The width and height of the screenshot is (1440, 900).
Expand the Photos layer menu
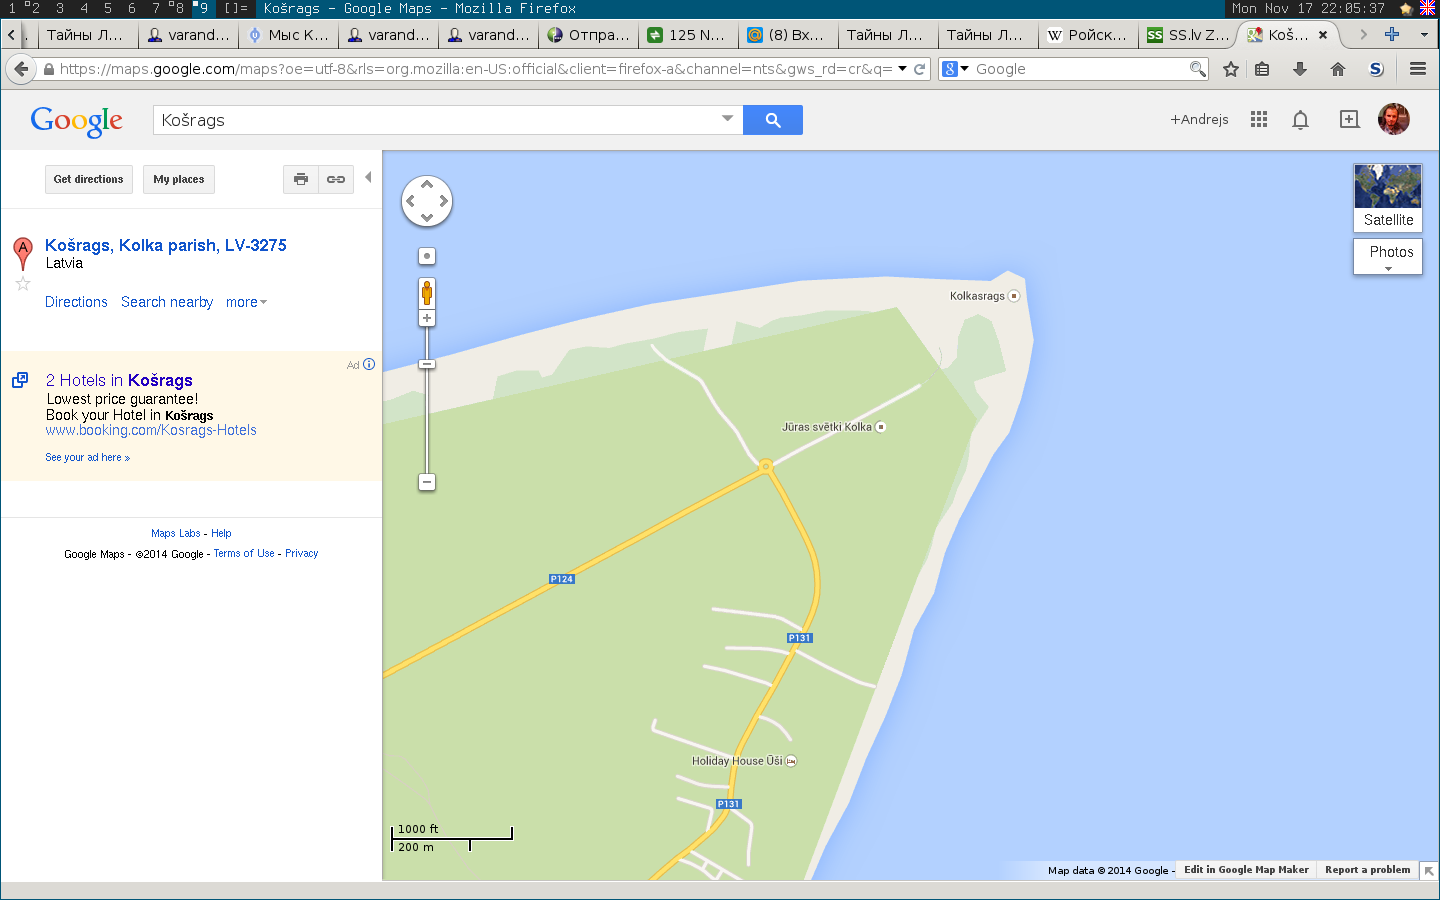pyautogui.click(x=1388, y=257)
